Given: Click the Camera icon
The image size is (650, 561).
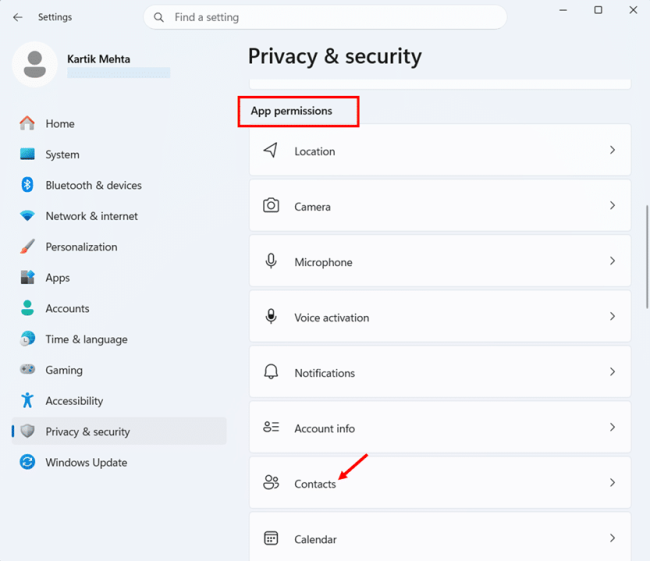Looking at the screenshot, I should (271, 206).
